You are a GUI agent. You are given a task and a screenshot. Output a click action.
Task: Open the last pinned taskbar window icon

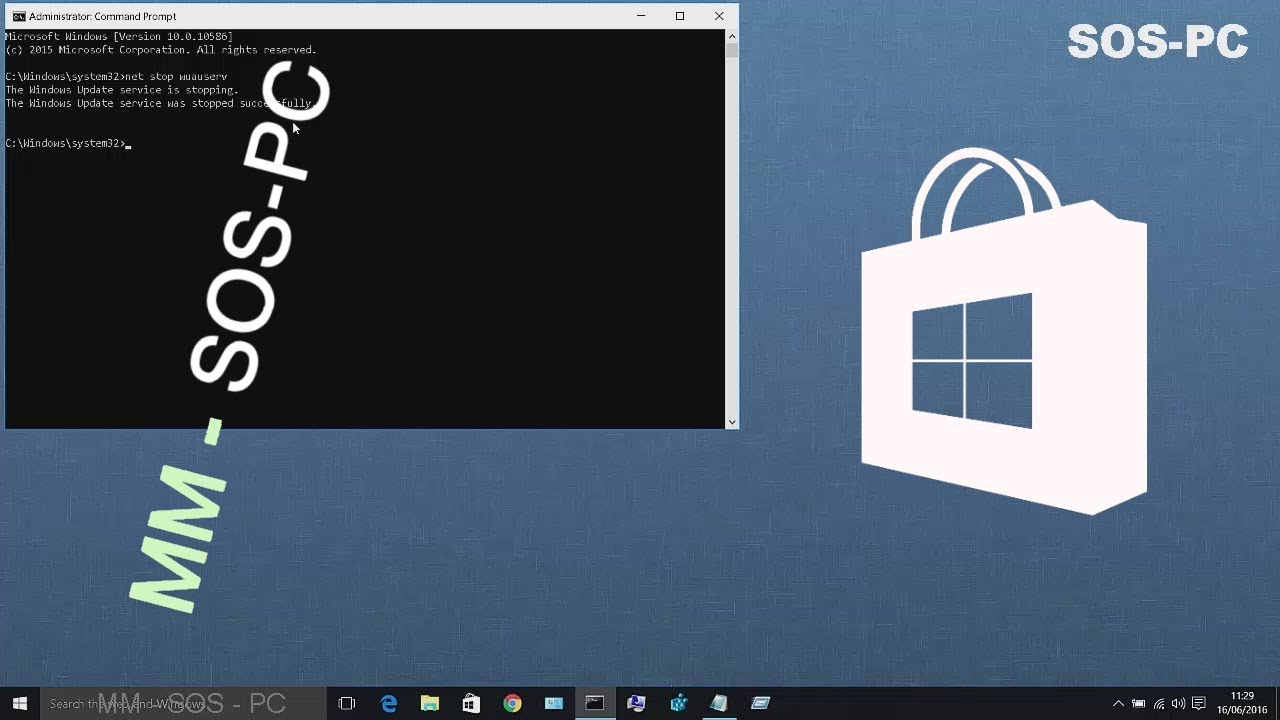pos(760,704)
